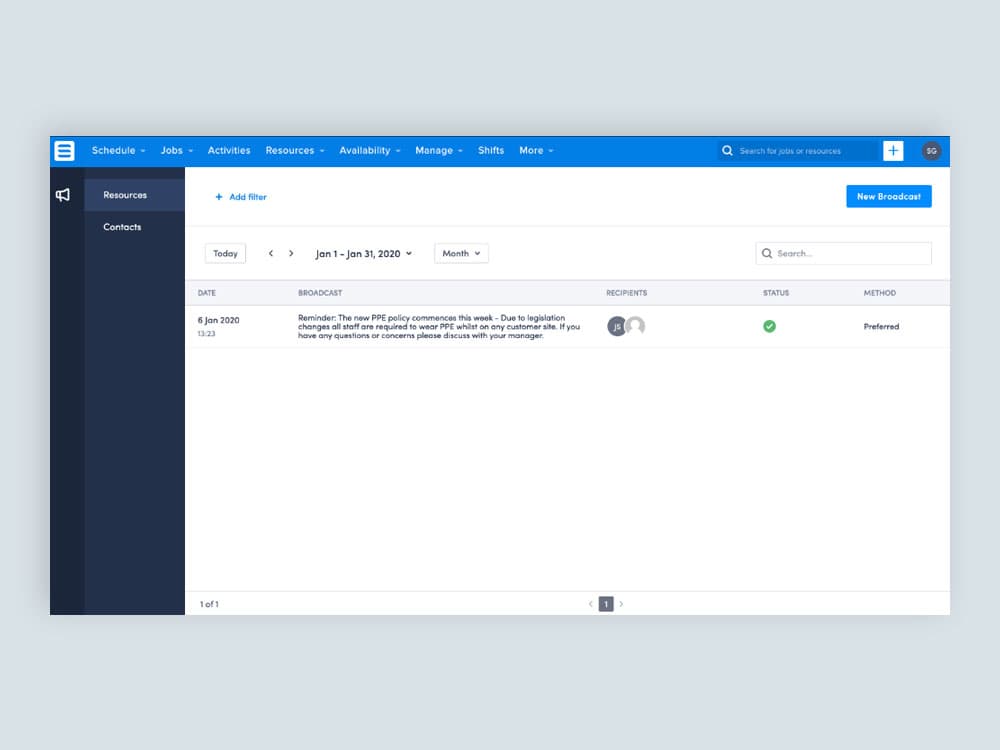The width and height of the screenshot is (1000, 750).
Task: Click the previous page arrow in pagination
Action: click(591, 604)
